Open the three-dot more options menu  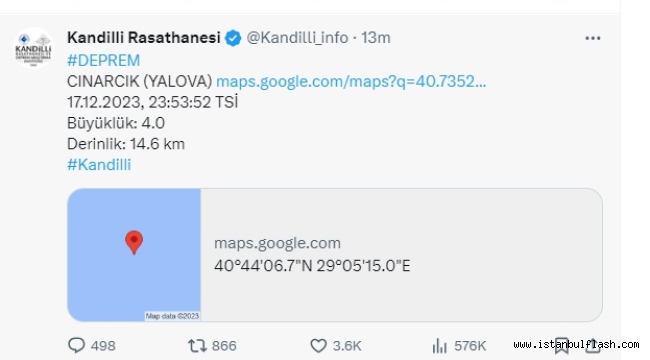592,38
